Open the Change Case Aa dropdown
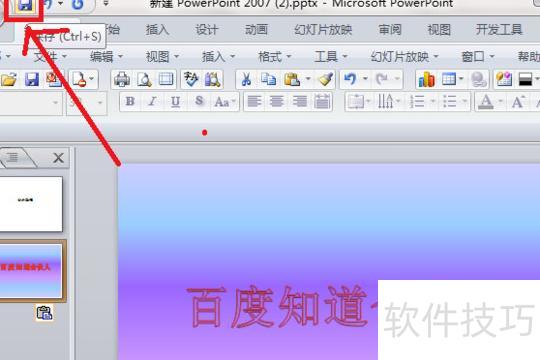 coord(225,102)
